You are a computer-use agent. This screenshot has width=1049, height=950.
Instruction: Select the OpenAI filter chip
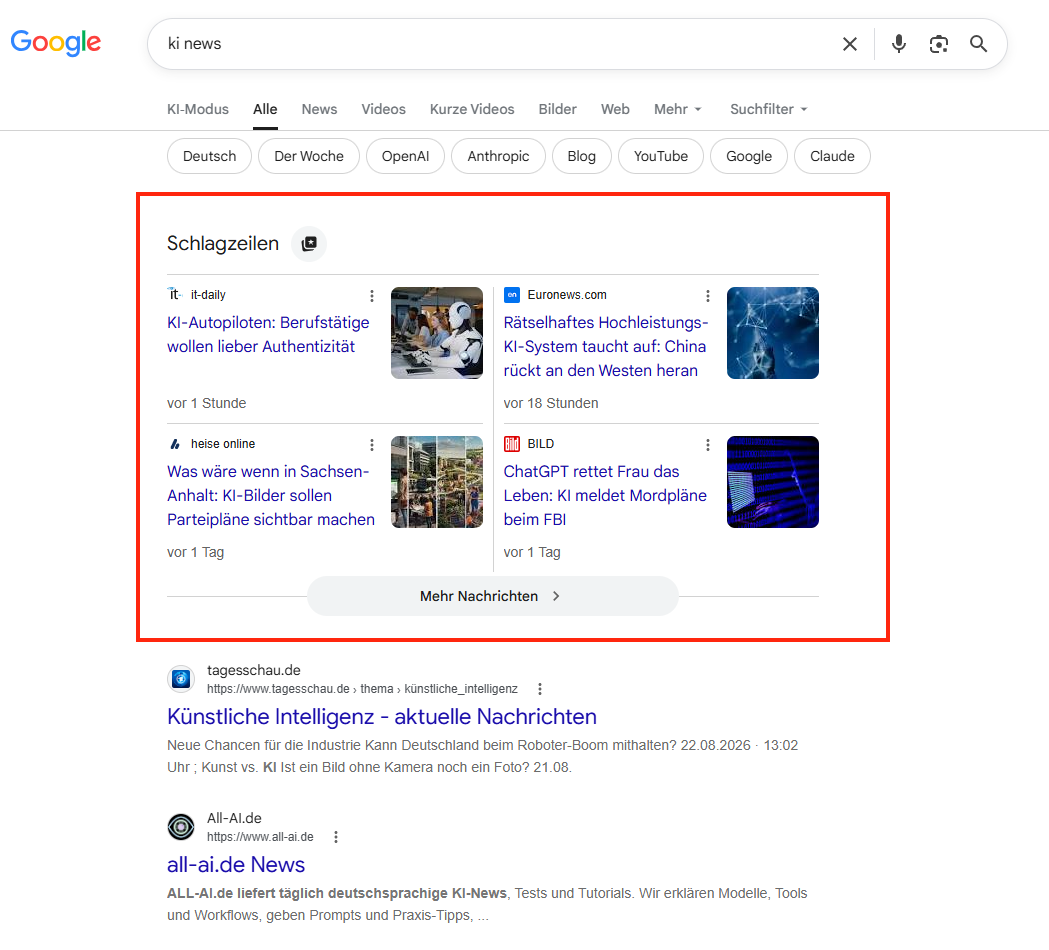405,156
